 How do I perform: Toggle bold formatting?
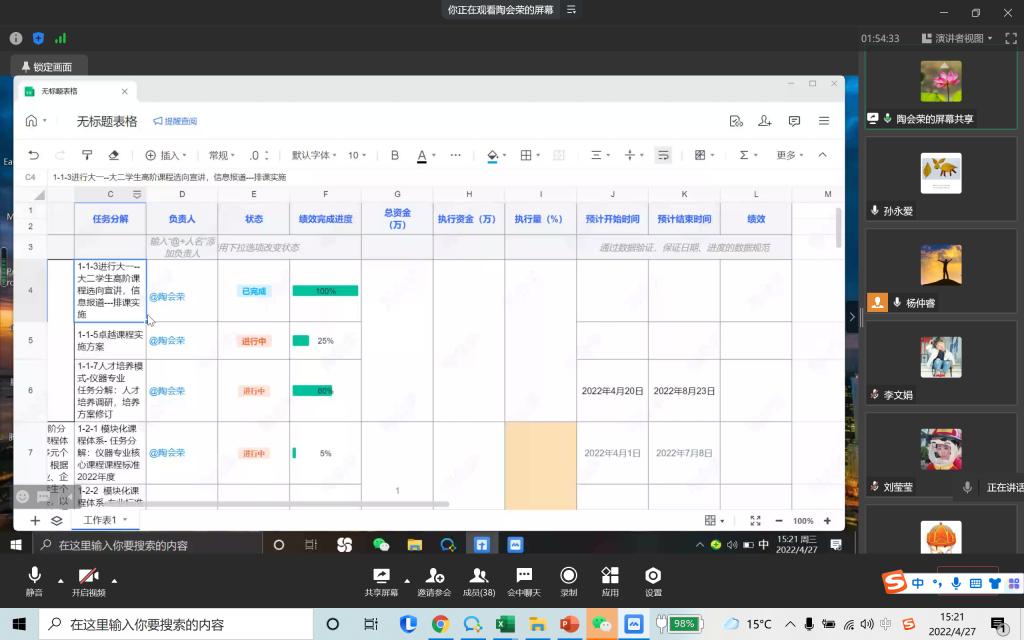tap(395, 155)
